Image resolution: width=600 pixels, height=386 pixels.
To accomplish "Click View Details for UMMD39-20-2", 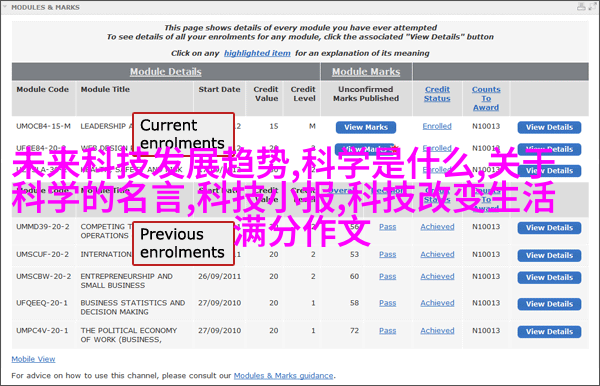I will point(549,228).
